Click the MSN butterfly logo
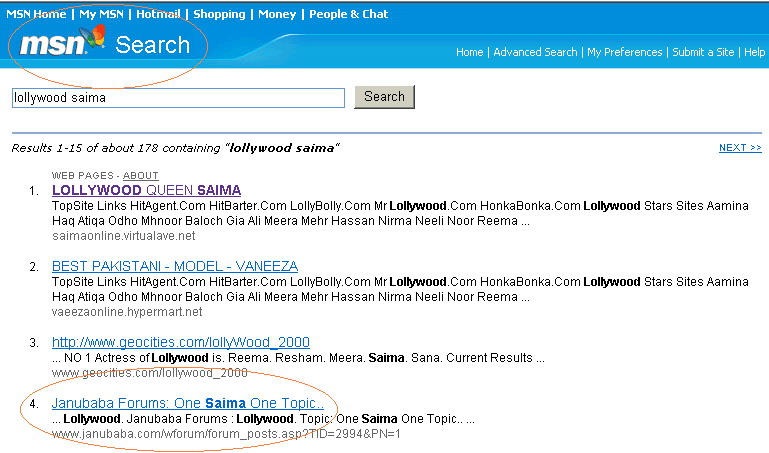This screenshot has width=769, height=453. pyautogui.click(x=93, y=36)
